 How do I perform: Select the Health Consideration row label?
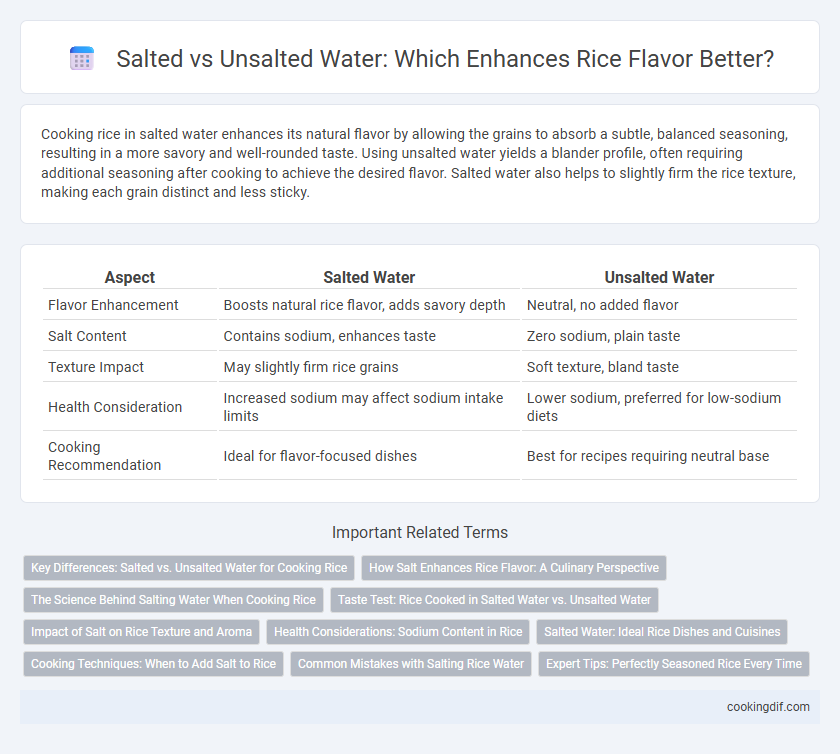pos(115,407)
